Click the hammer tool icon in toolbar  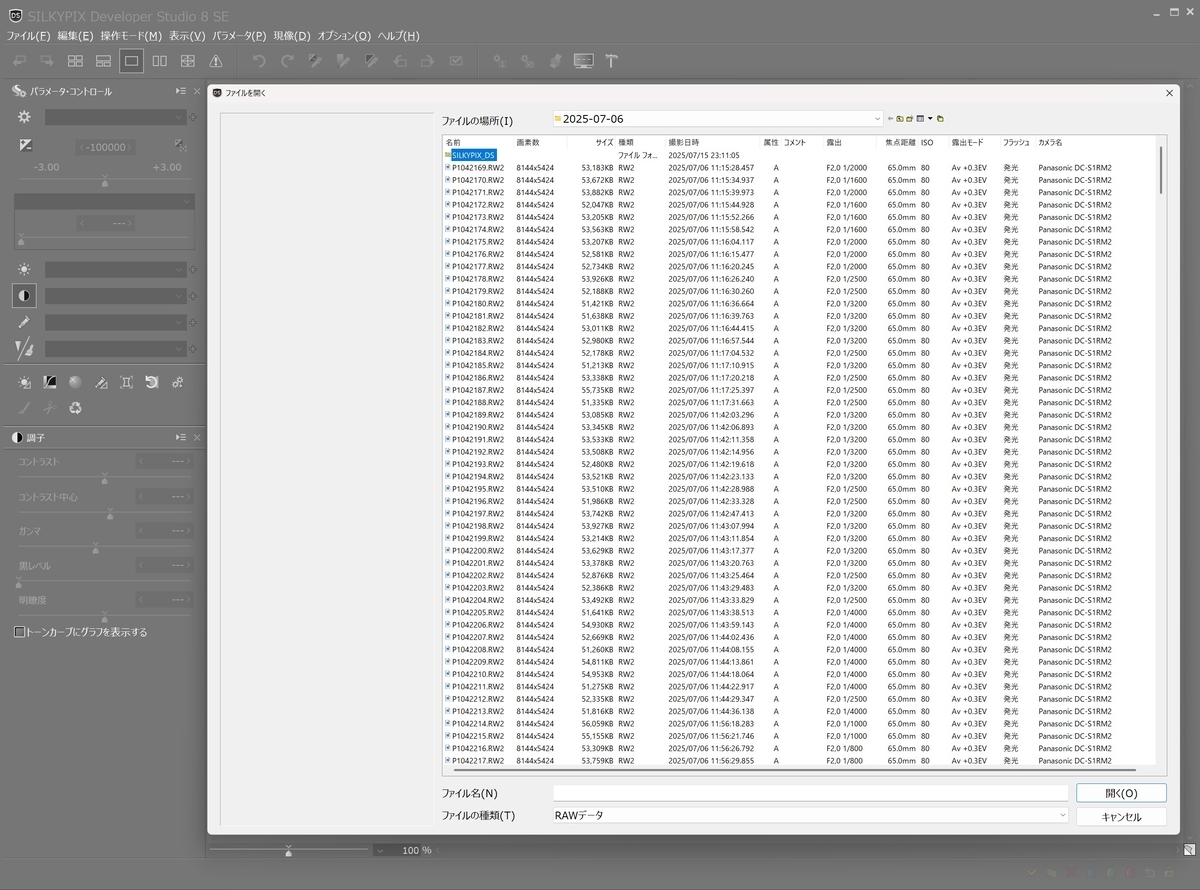tap(611, 61)
